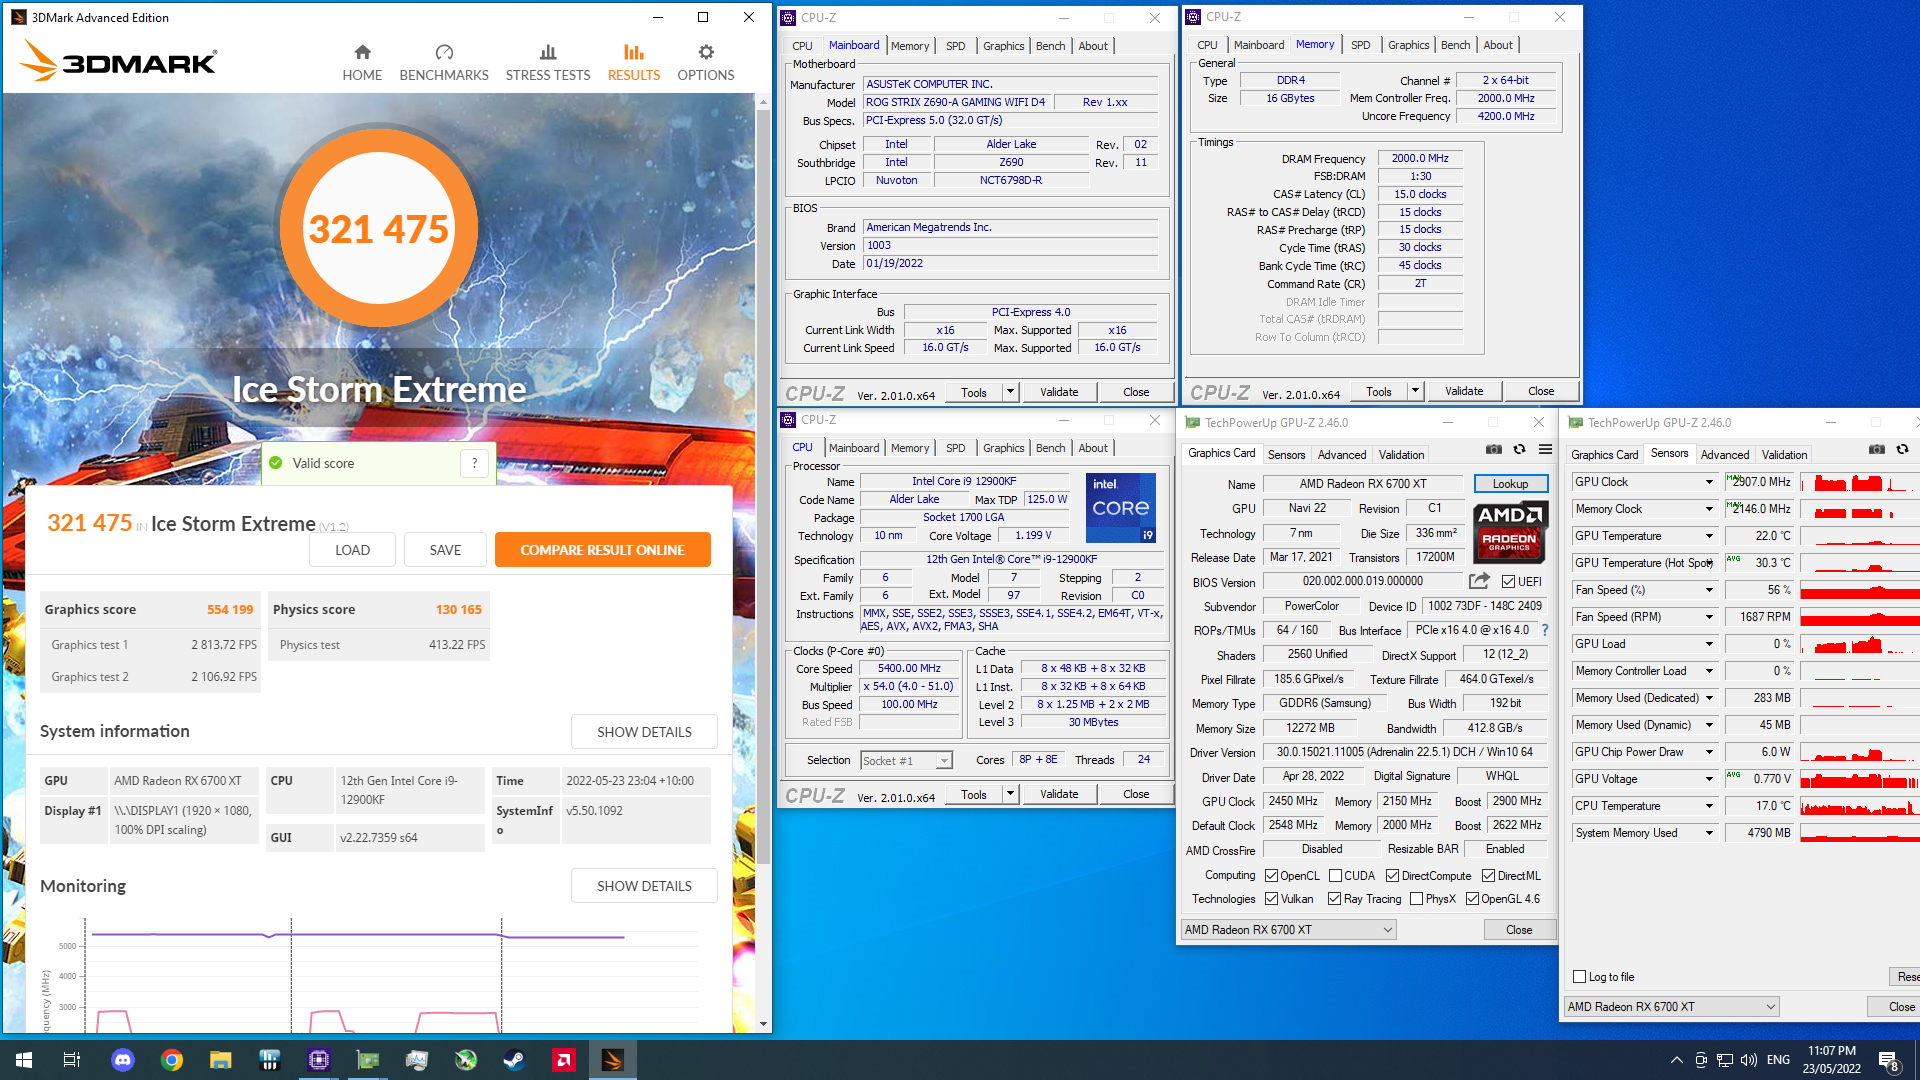1920x1080 pixels.
Task: Click the GPU Temperature sensor graph
Action: 1859,536
